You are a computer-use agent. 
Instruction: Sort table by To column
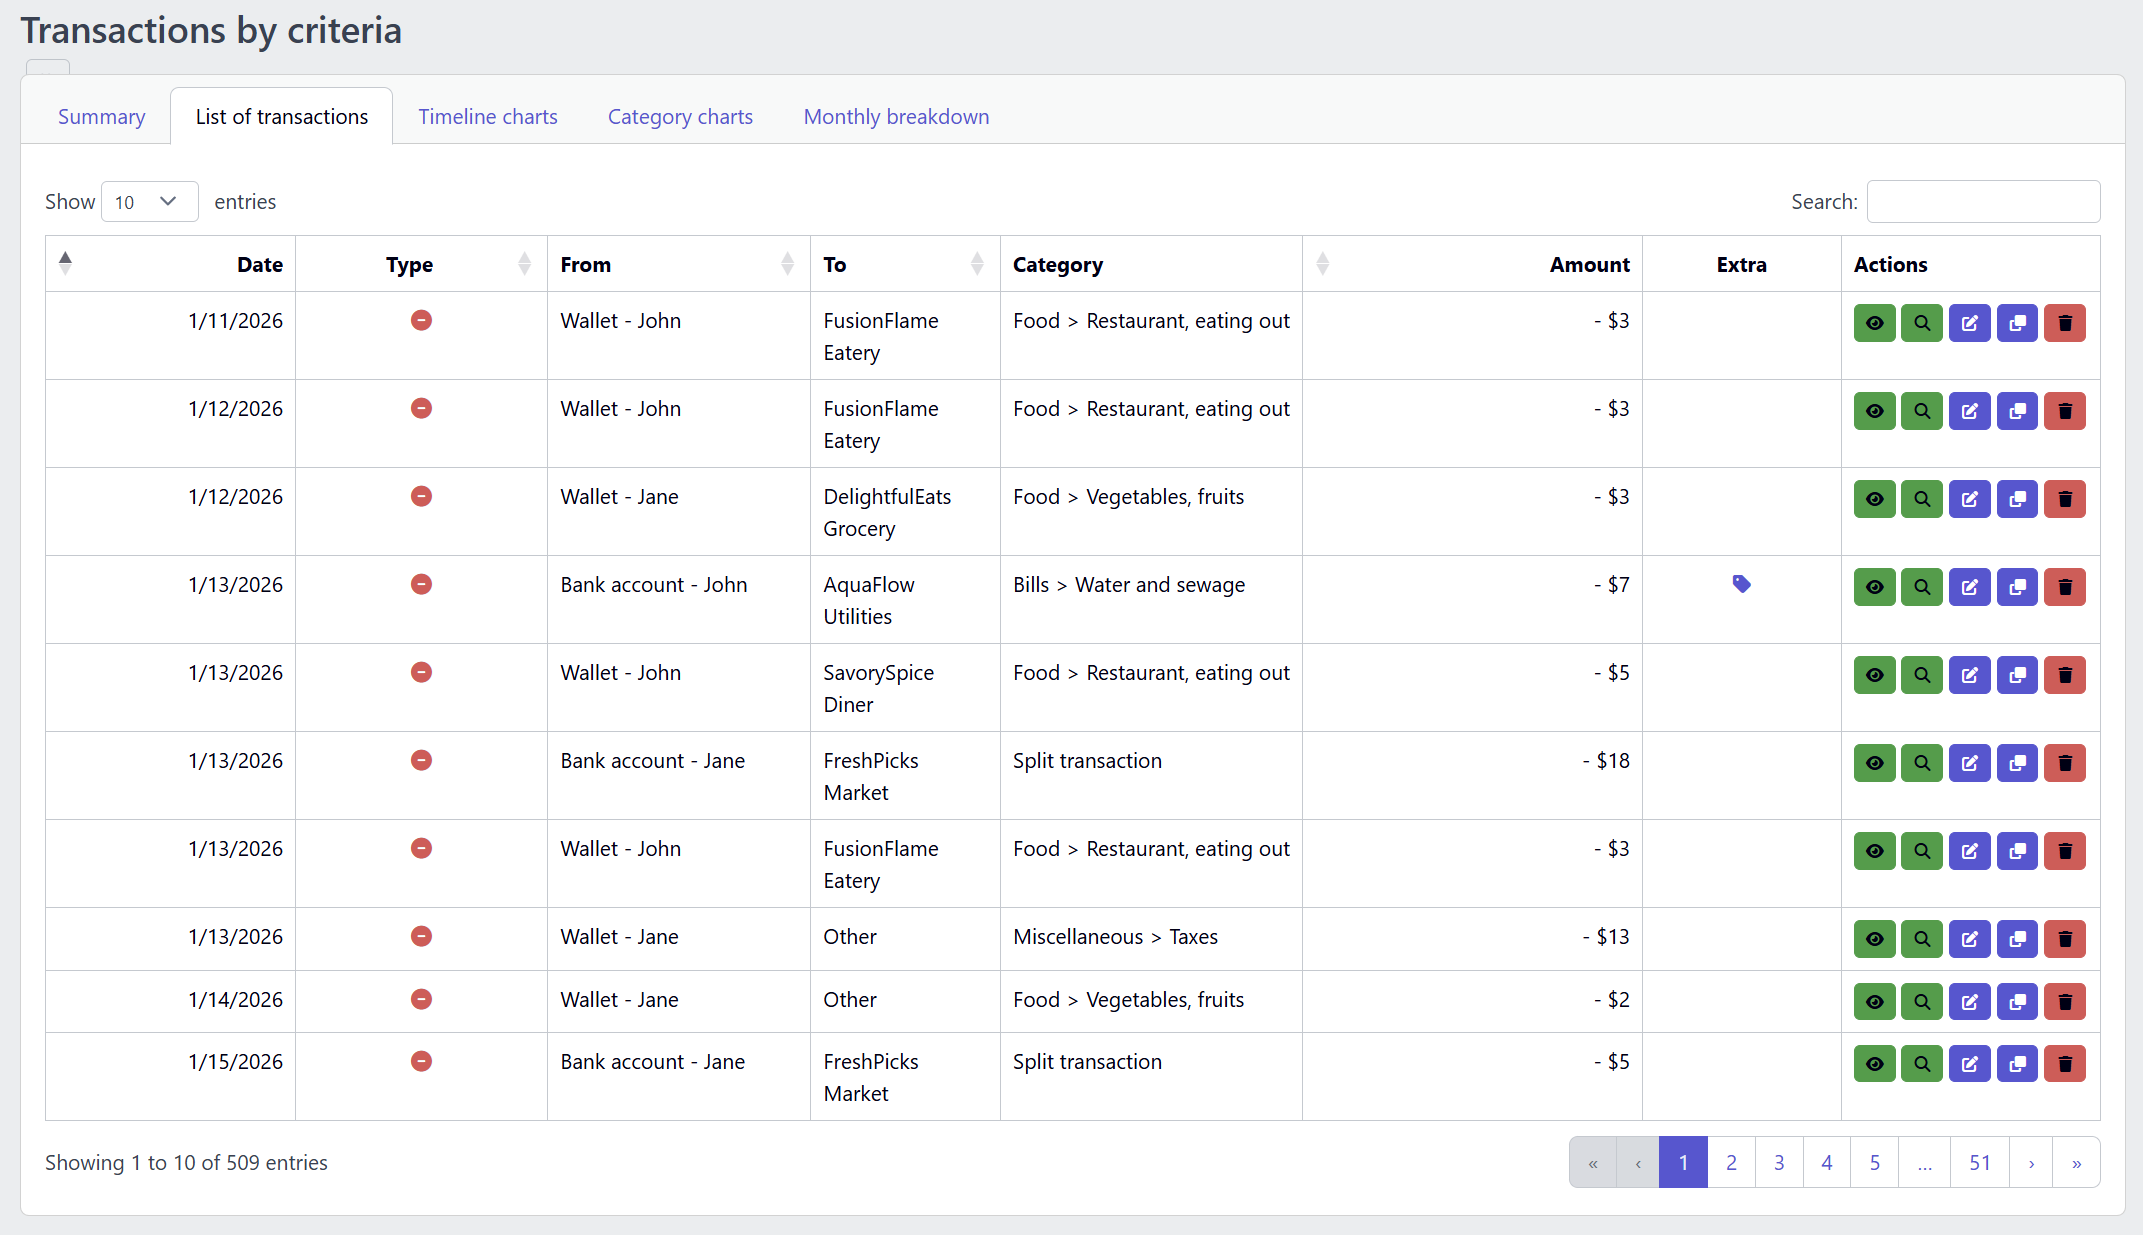pos(904,264)
